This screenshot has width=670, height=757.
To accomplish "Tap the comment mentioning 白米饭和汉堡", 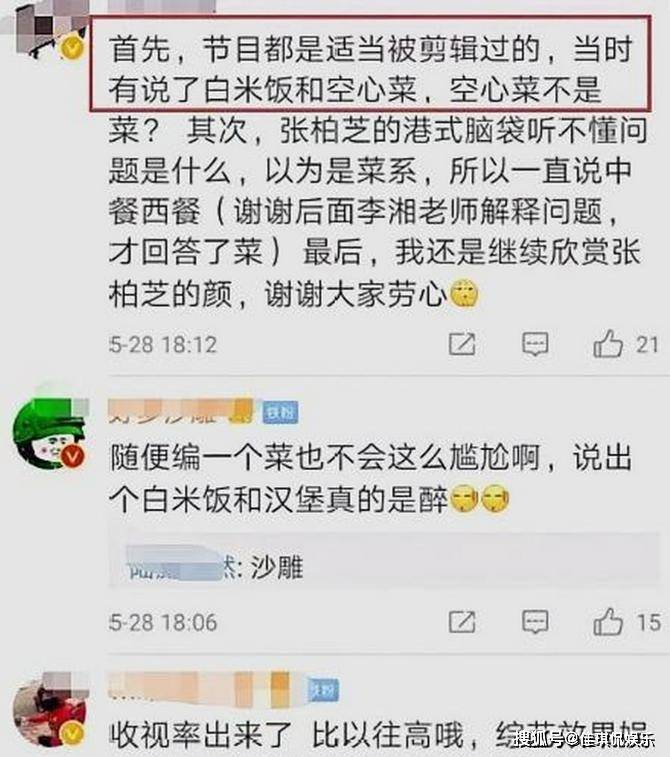I will tap(371, 478).
